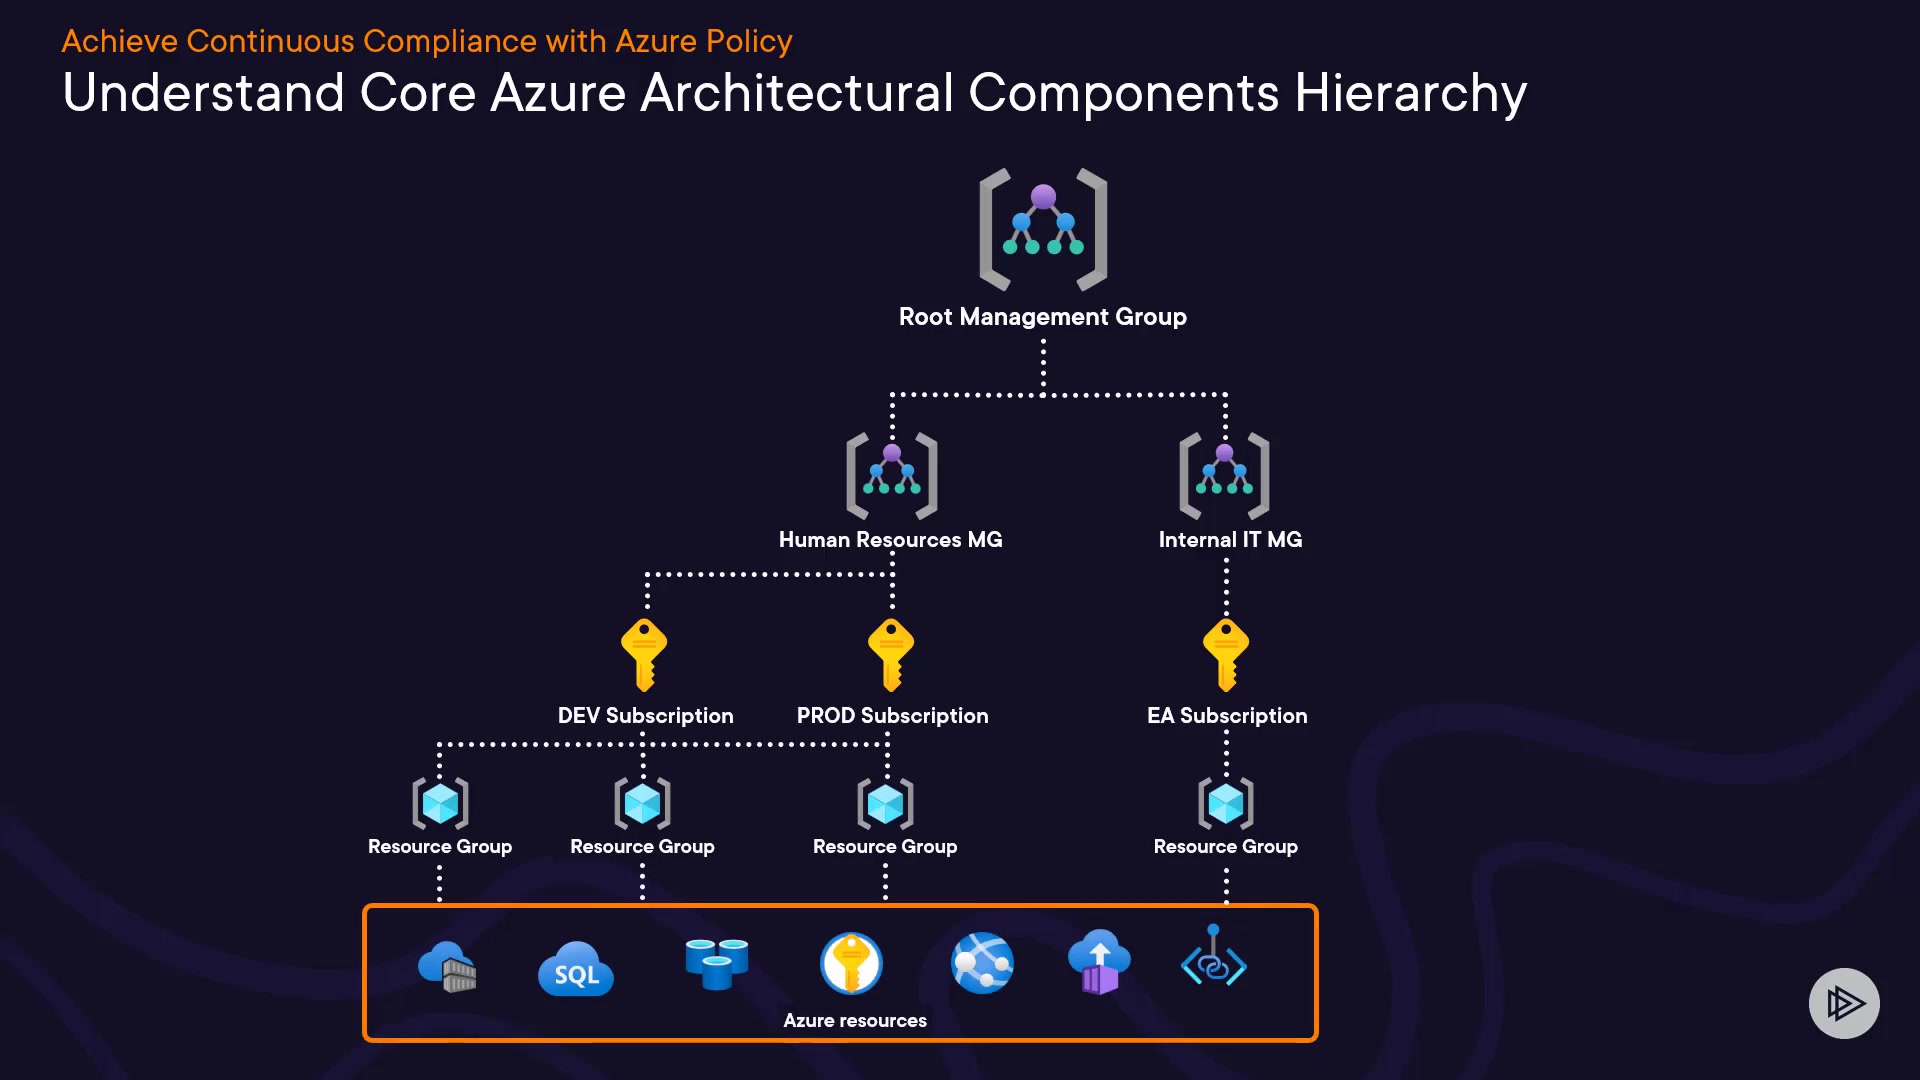Select the Key Vault resource icon
The image size is (1920, 1080).
pos(851,964)
